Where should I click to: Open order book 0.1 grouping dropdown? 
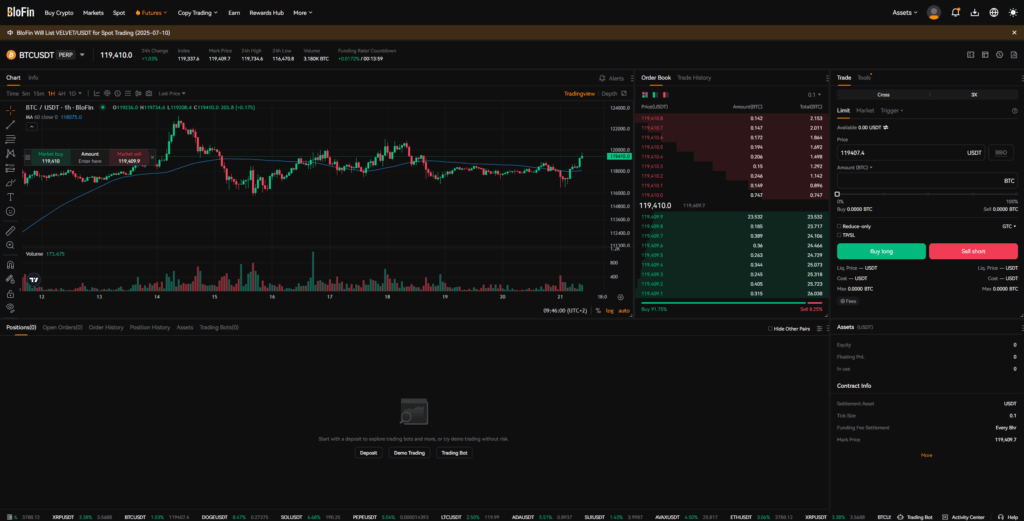(x=814, y=95)
